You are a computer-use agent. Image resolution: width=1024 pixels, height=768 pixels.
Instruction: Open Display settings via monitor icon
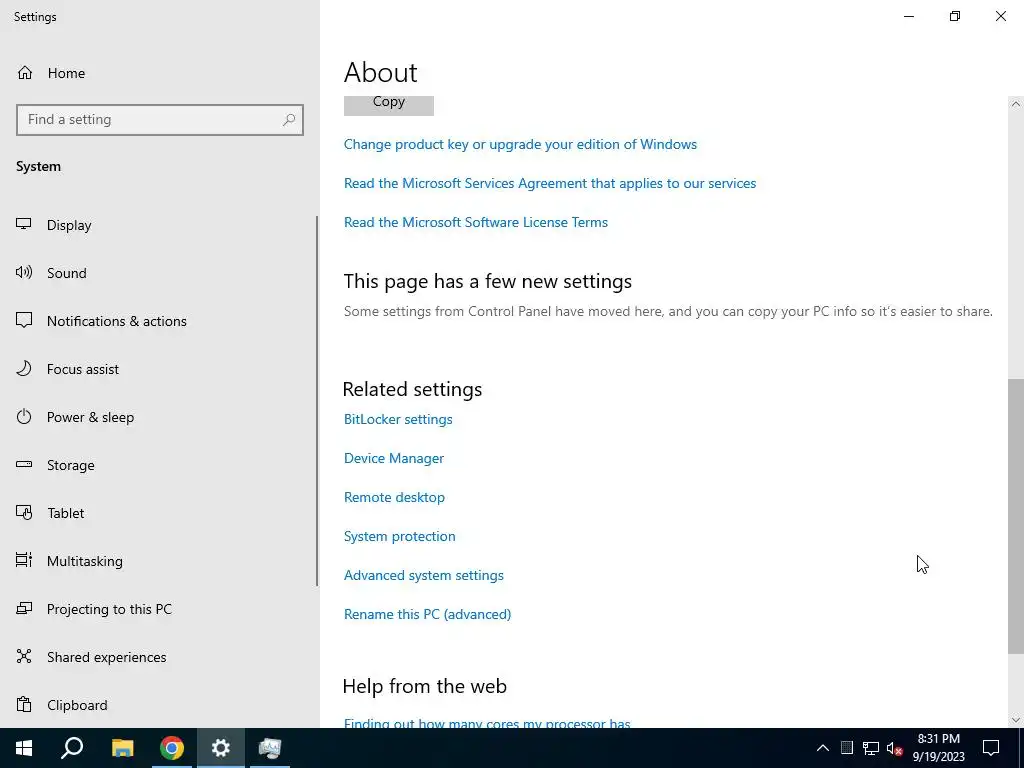[x=24, y=224]
